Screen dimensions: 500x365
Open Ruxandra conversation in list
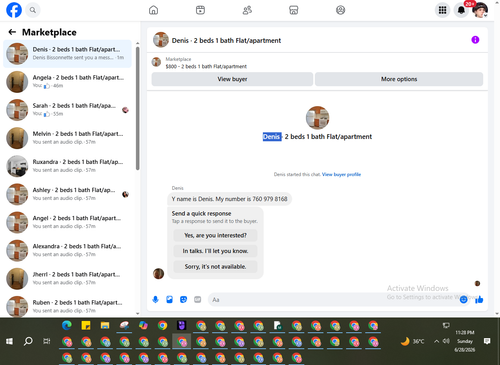pyautogui.click(x=67, y=166)
